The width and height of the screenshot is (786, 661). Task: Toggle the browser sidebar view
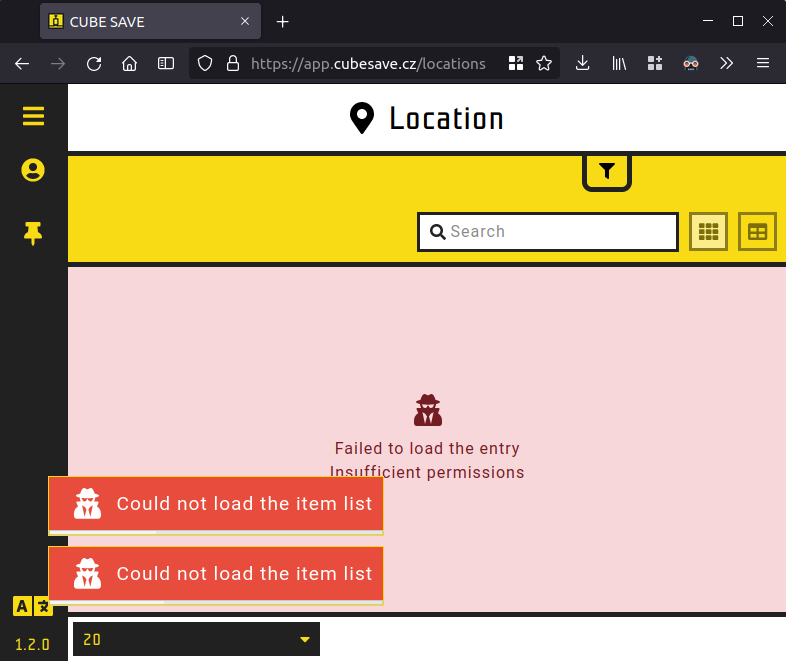[166, 63]
